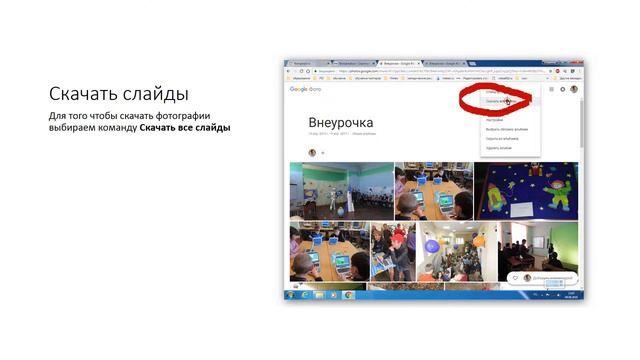
Task: Open top-row photo of kids with laptops
Action: point(434,191)
